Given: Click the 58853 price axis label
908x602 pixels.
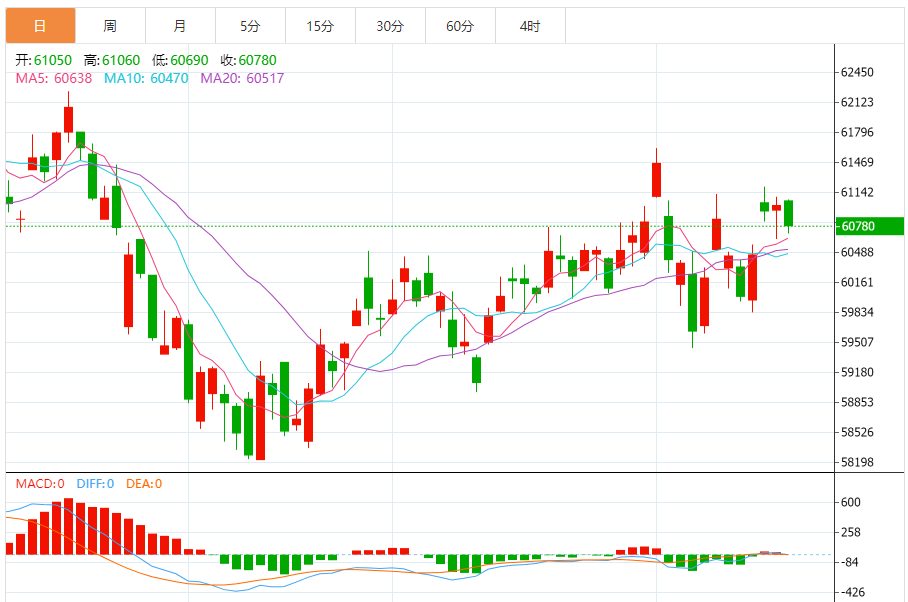Looking at the screenshot, I should coord(857,402).
